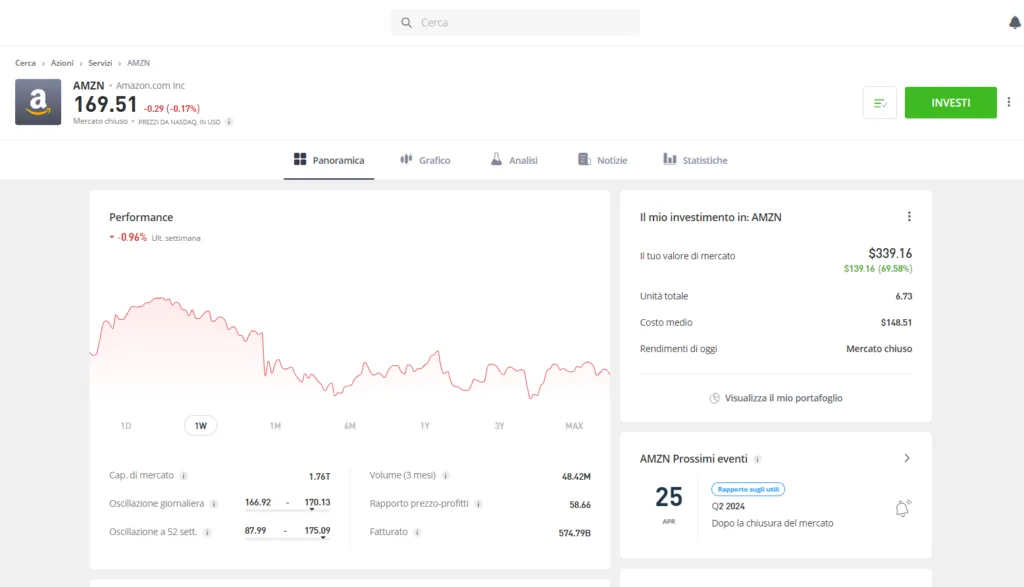Click the 58.66 price-earnings value
Screen dimensions: 1024x587
point(580,505)
